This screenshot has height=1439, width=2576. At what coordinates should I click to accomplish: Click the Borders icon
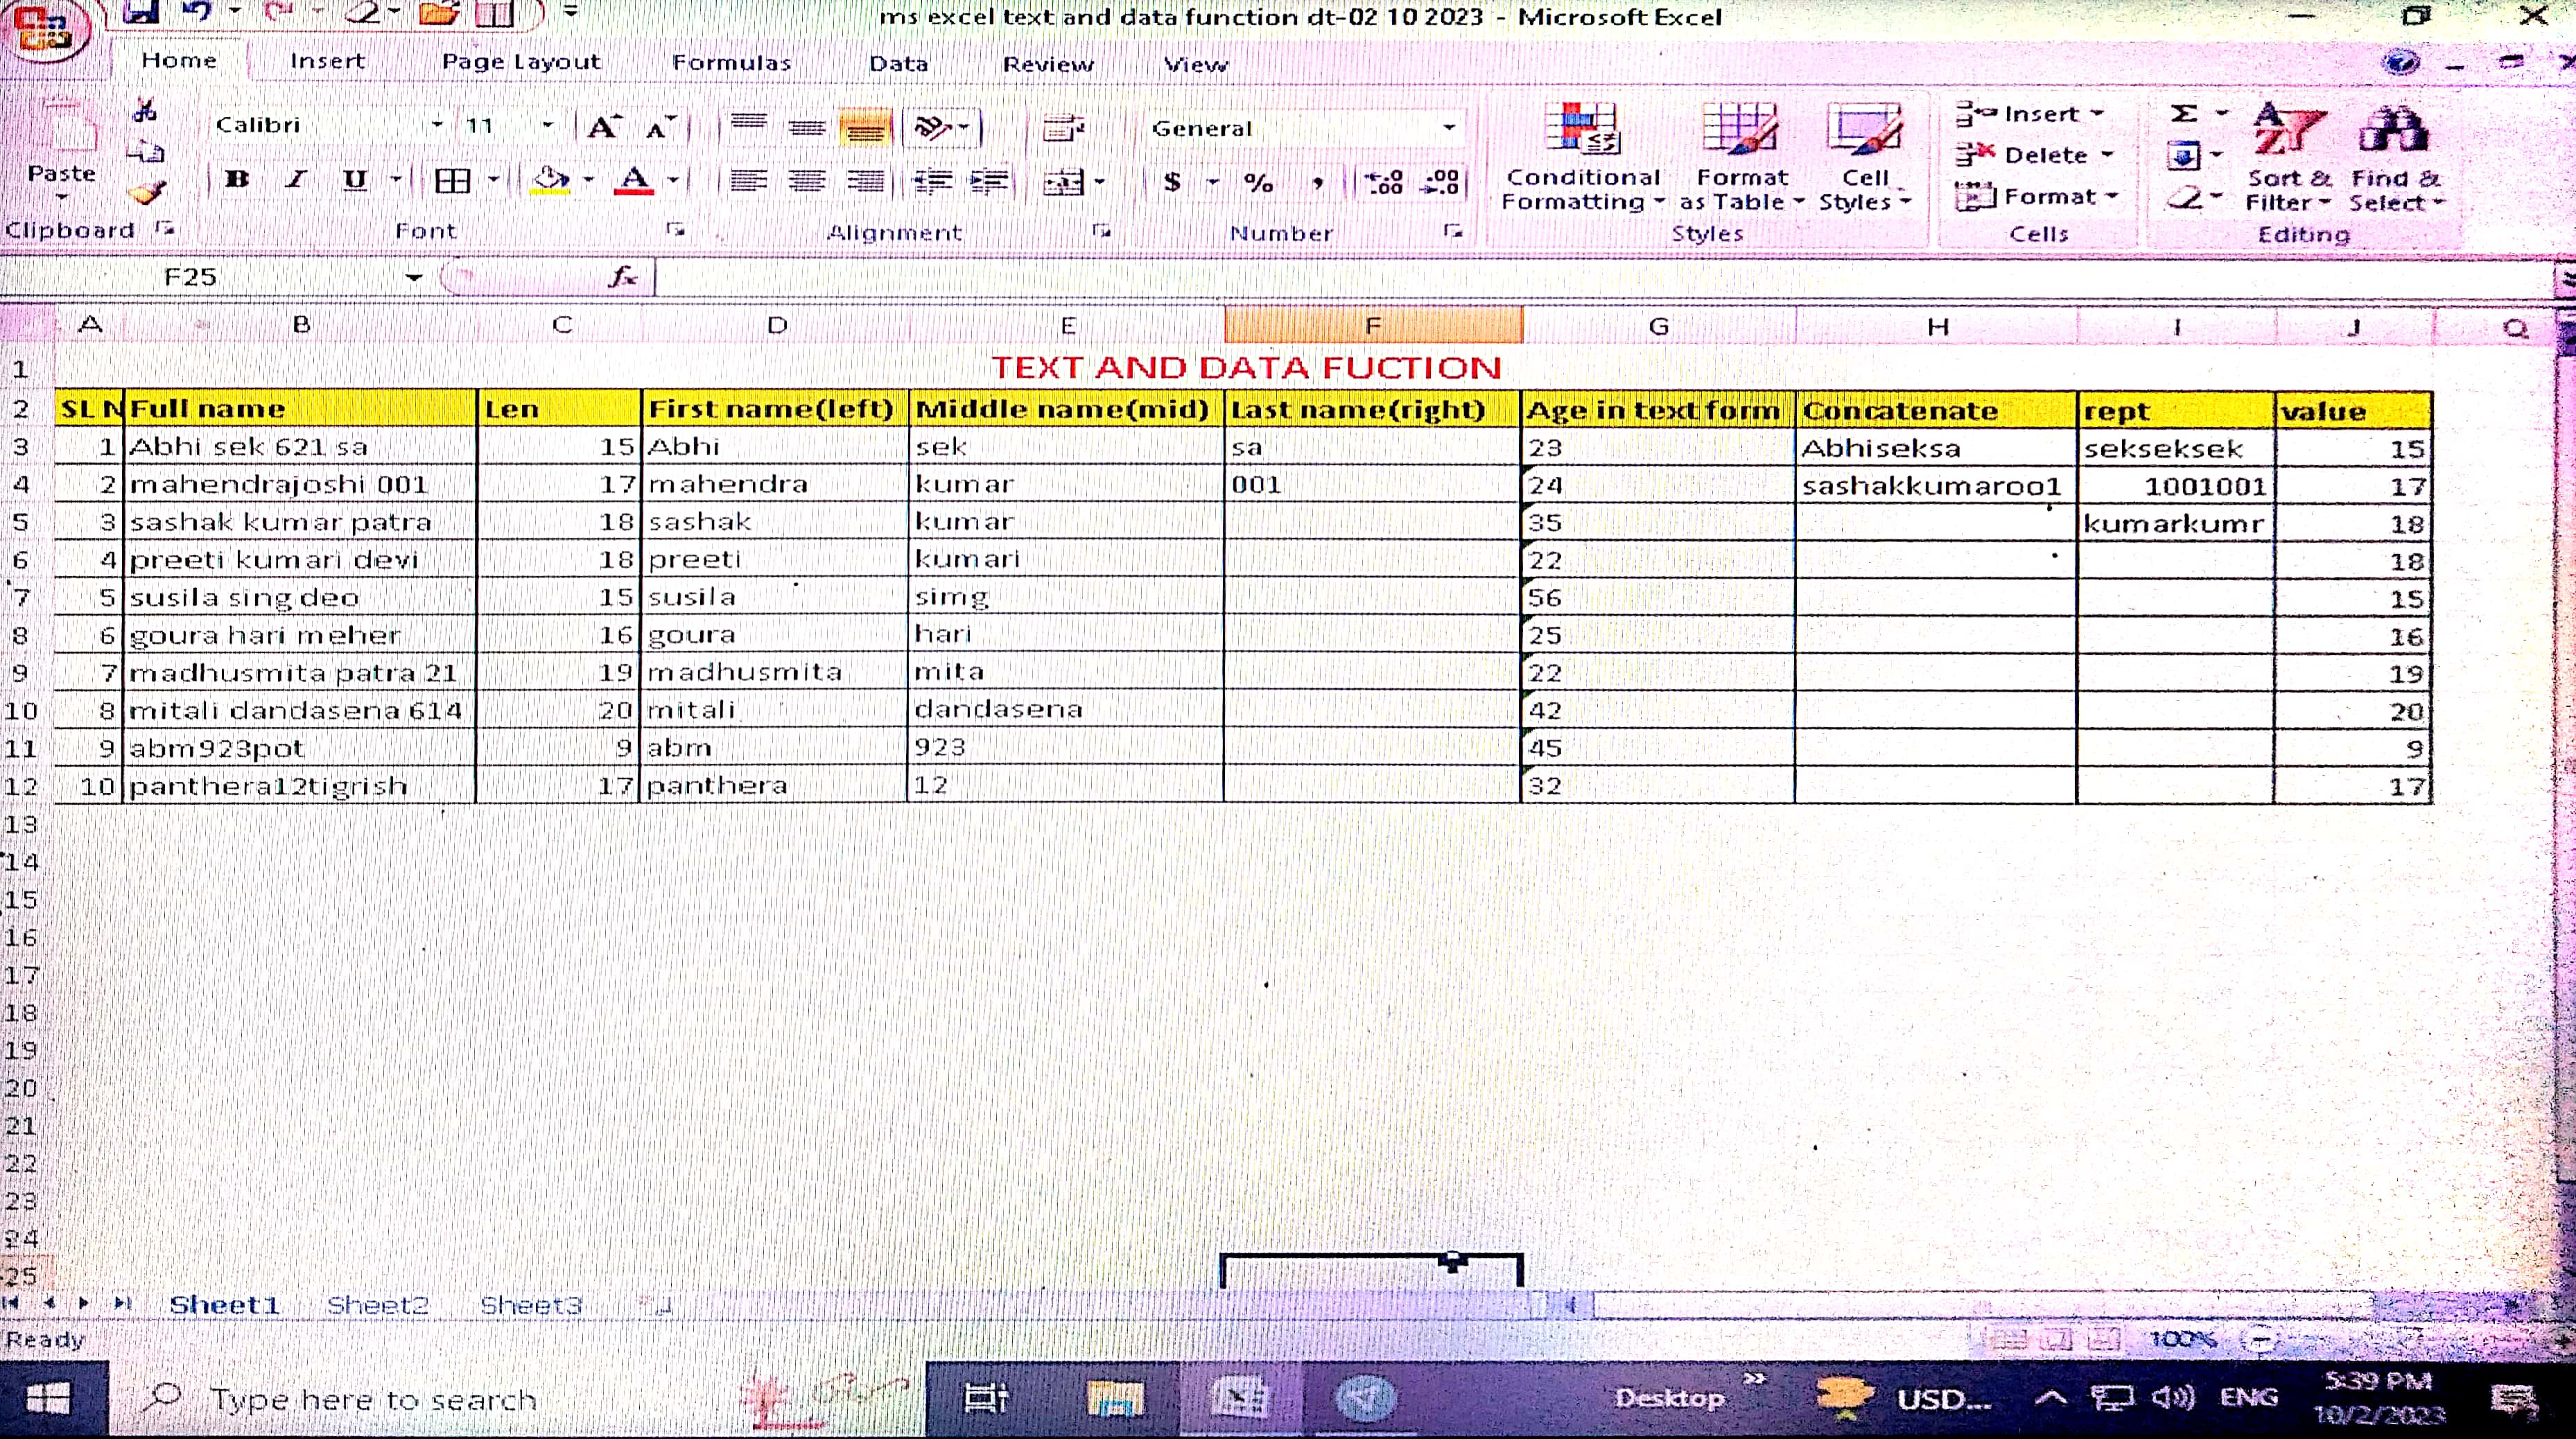pos(452,181)
